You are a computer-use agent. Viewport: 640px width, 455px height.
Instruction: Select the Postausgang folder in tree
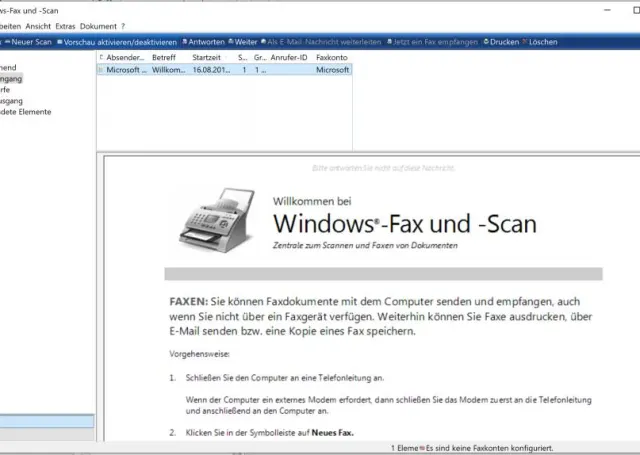click(11, 101)
